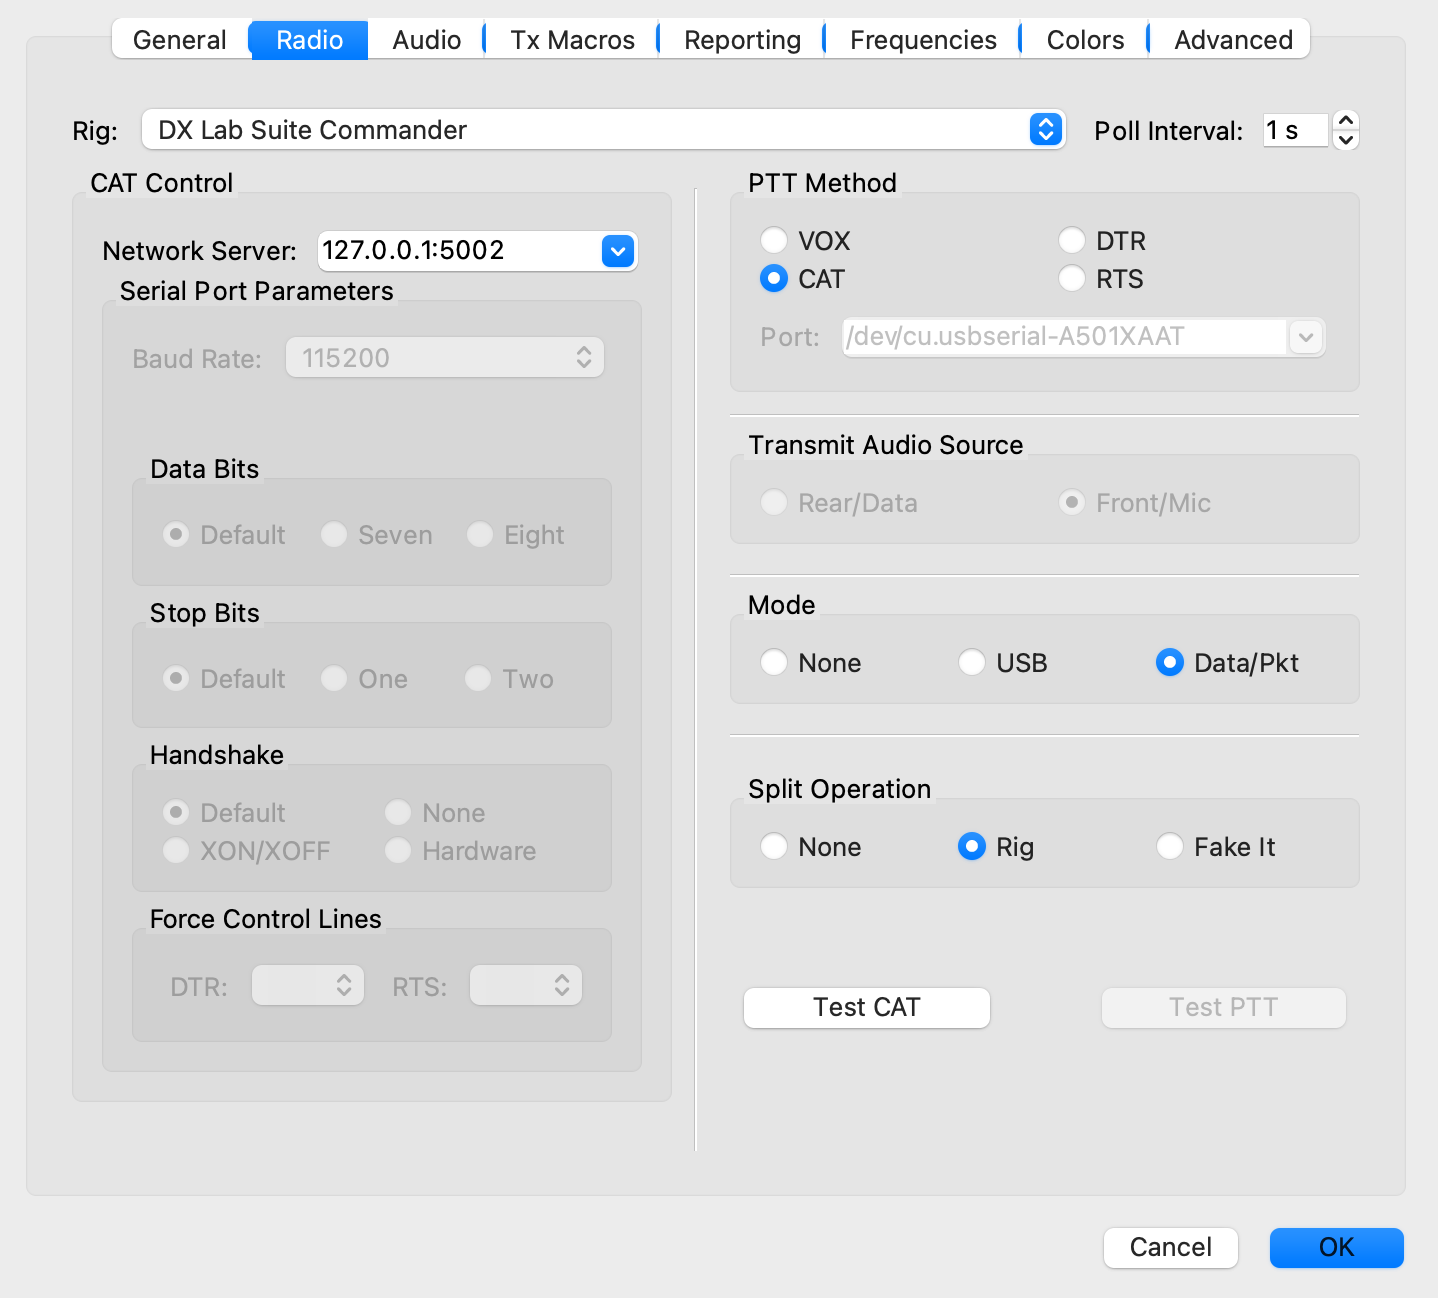Choose Fake It for Split Operation
Screen dimensions: 1438x1298
1169,846
